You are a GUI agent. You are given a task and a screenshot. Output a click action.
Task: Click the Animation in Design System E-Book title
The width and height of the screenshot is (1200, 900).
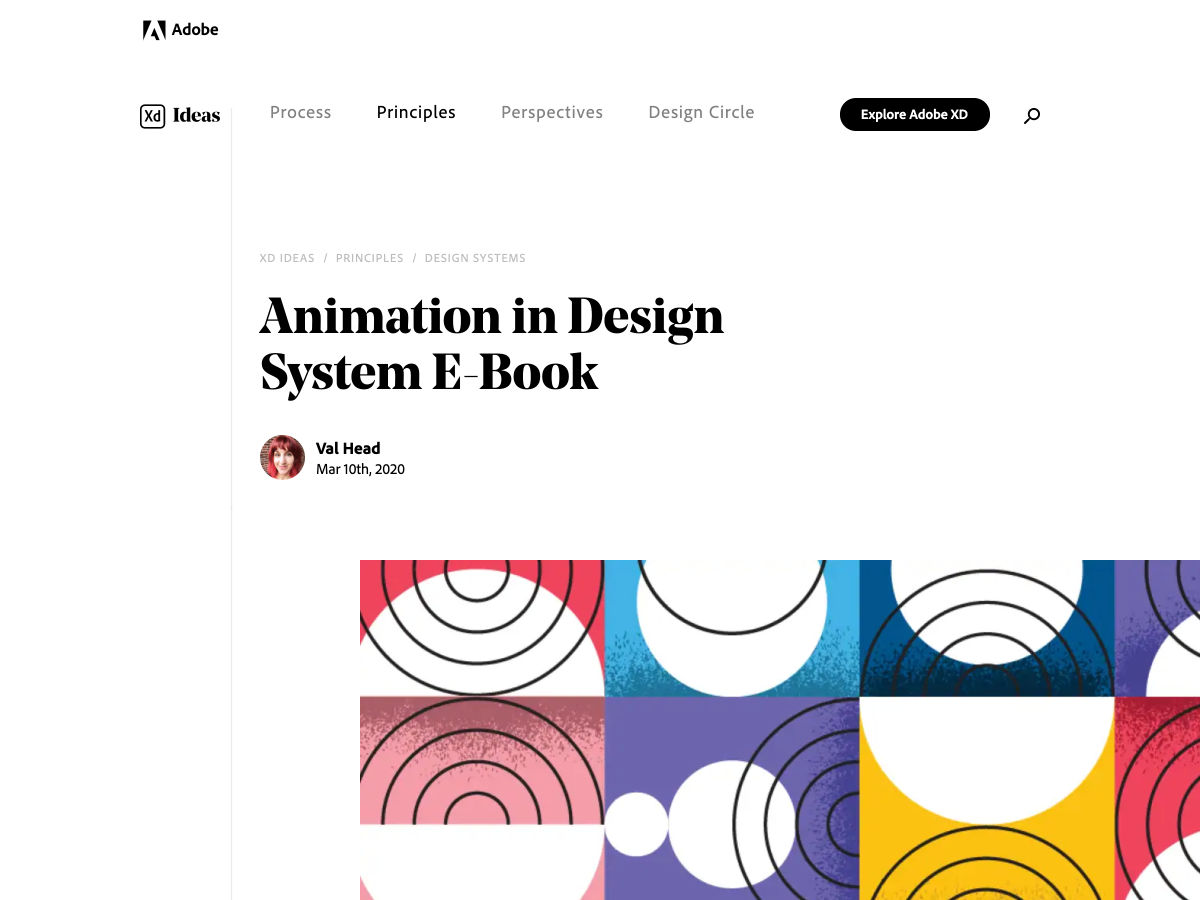[491, 344]
